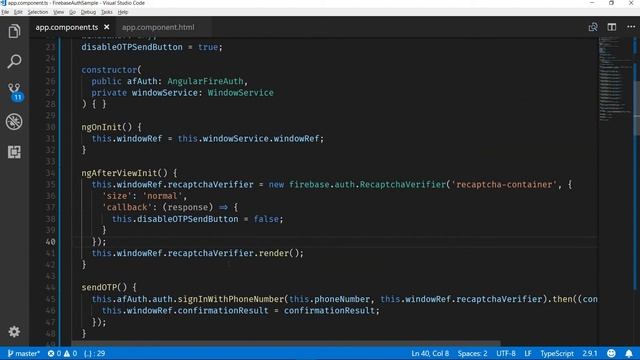Click 'confirmationResult;' at end of line 46
Screen dimensions: 640x360
click(332, 311)
